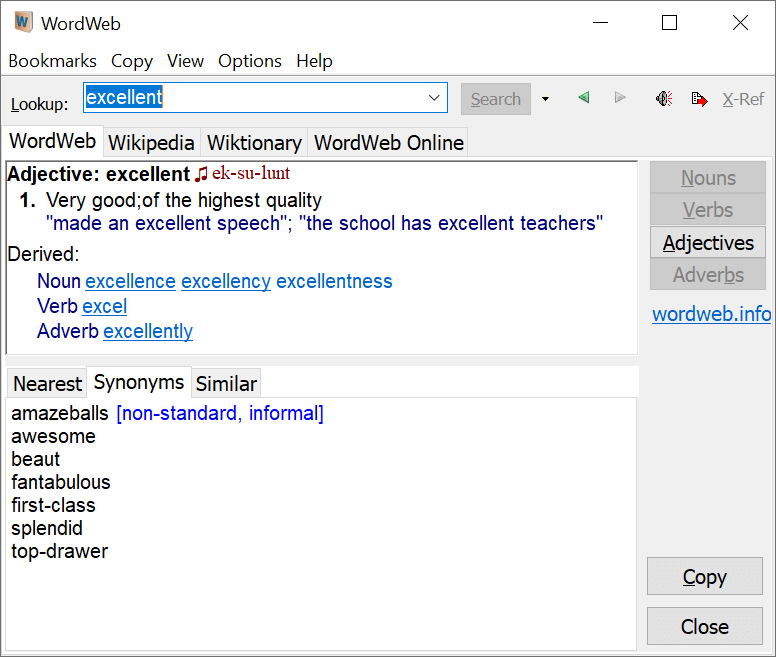Select the Synonyms tab
This screenshot has width=776, height=657.
[139, 382]
